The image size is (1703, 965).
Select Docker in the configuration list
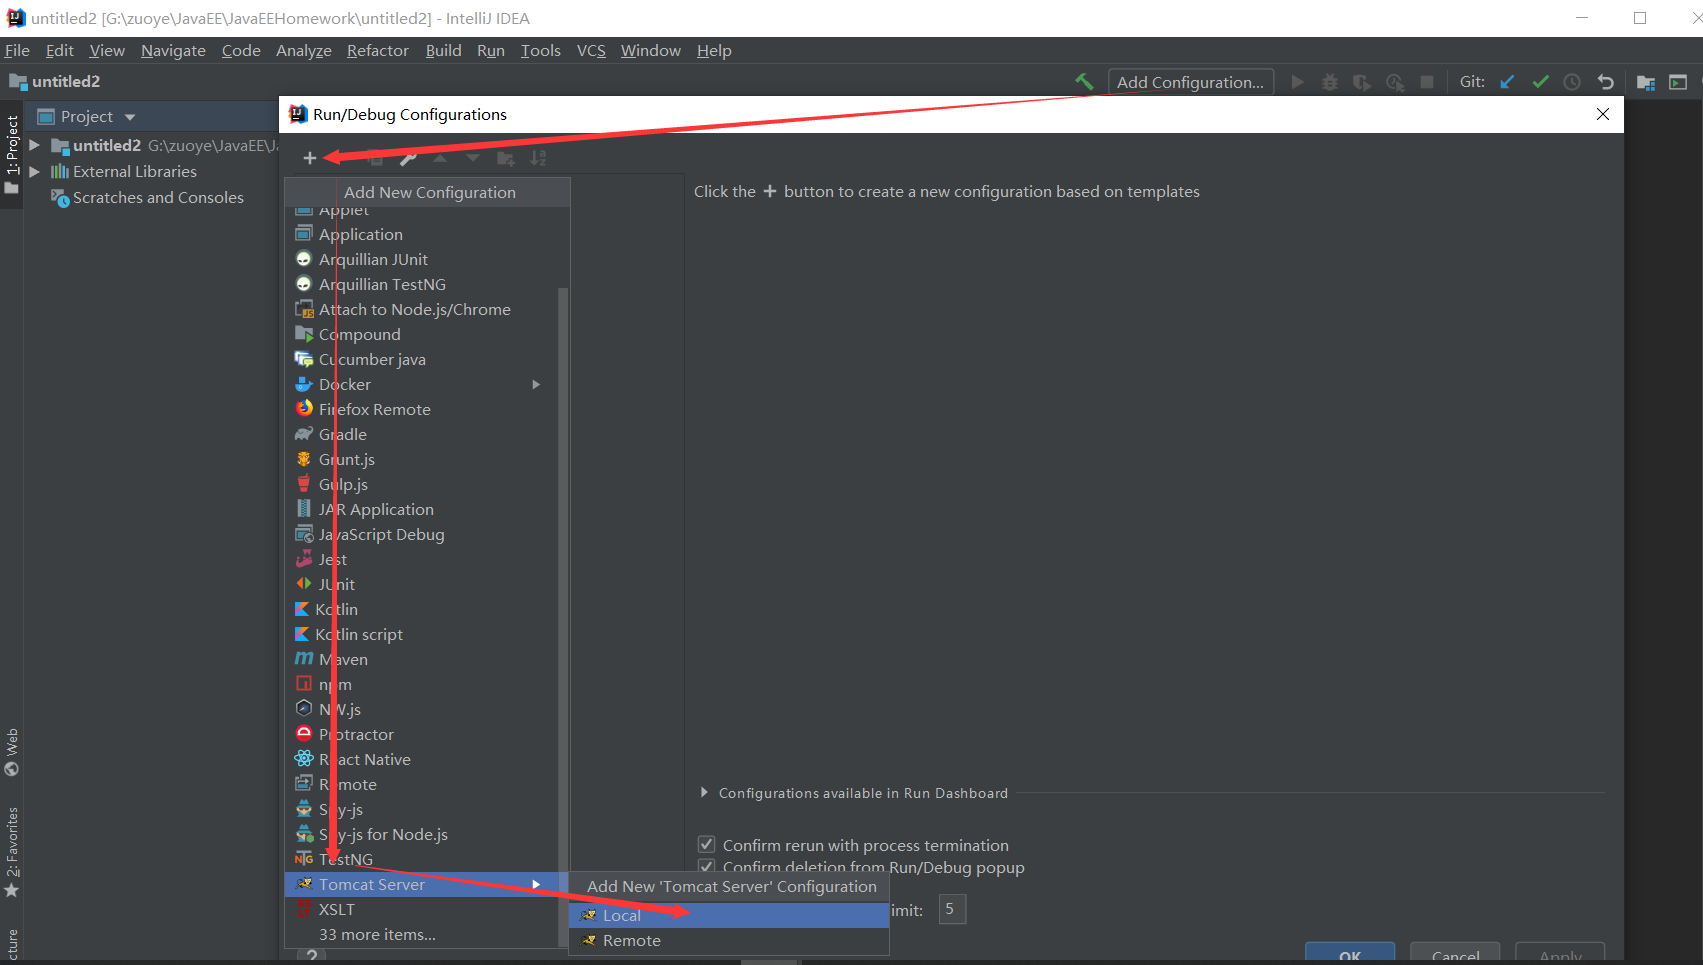coord(427,384)
